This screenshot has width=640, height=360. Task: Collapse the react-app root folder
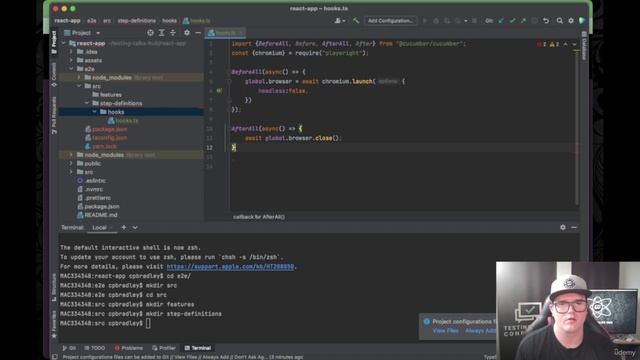(64, 43)
